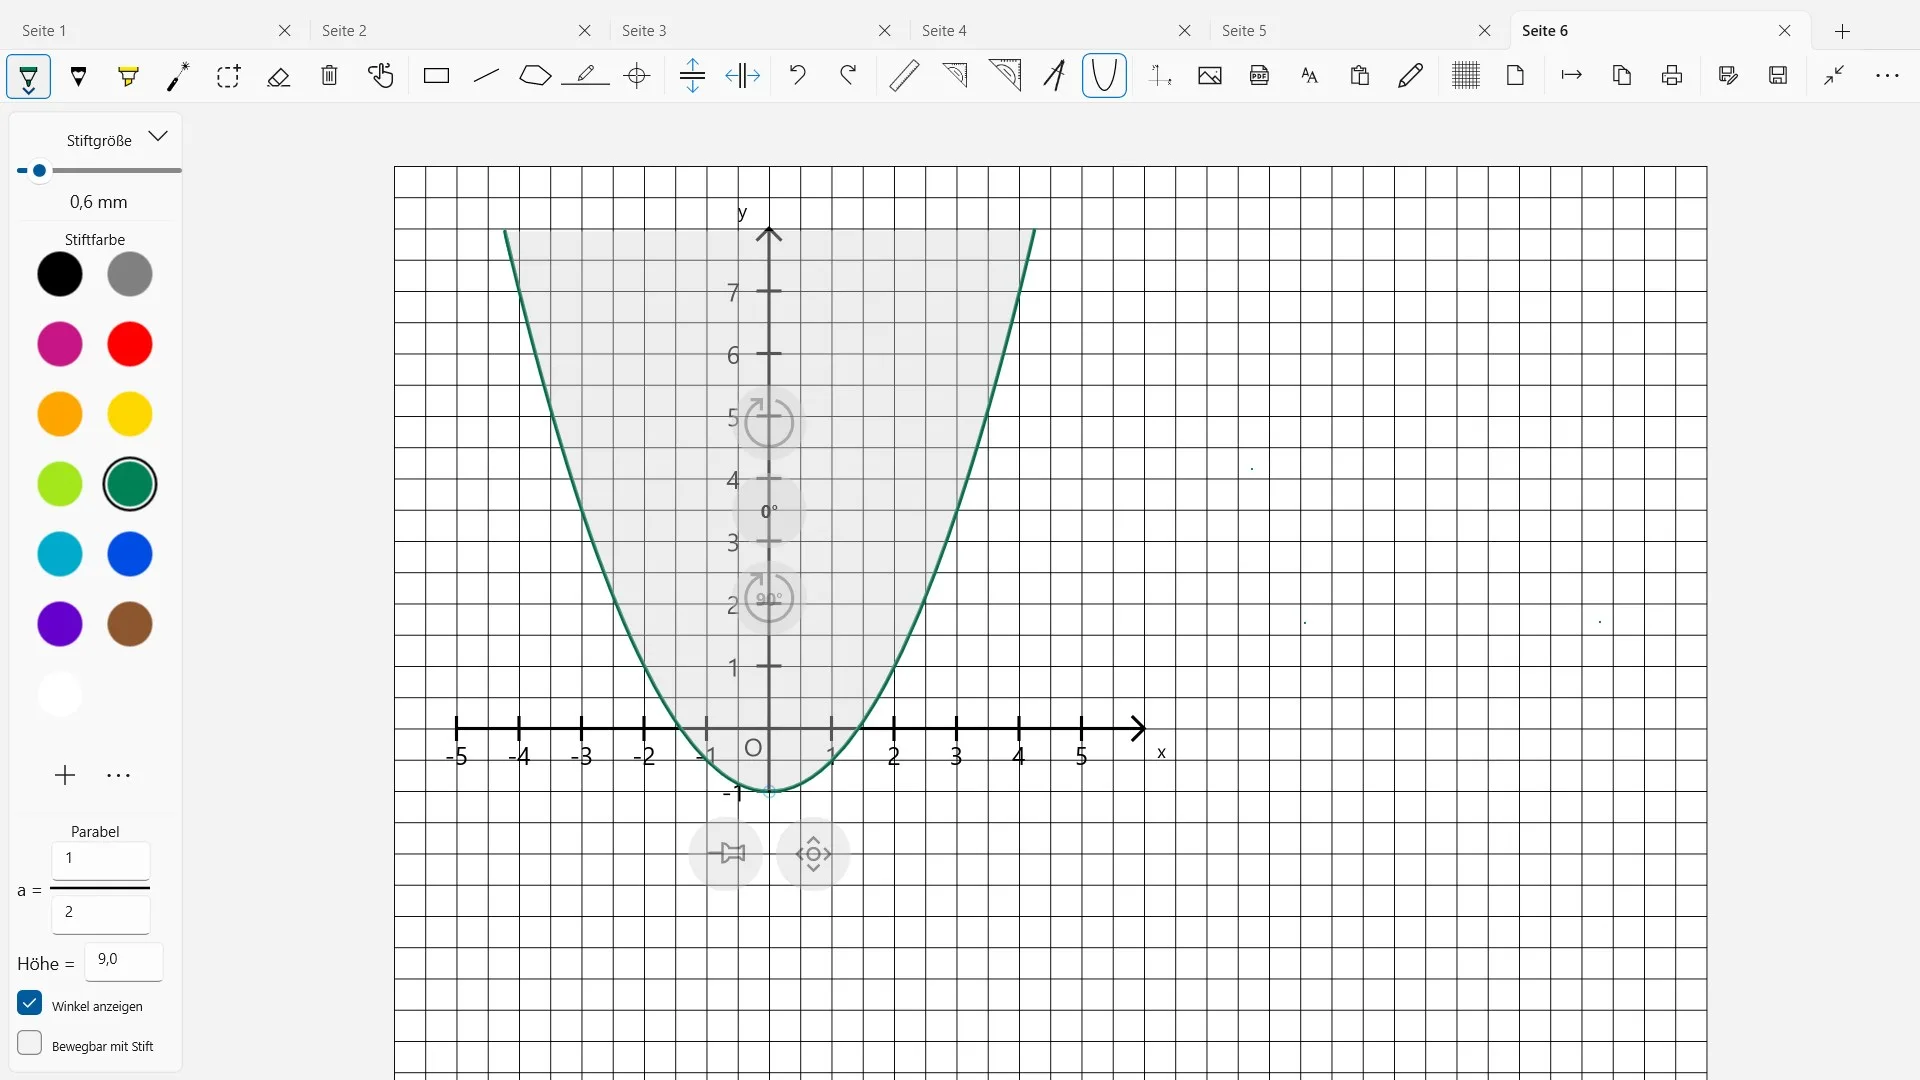Pick the orange pen color
Image resolution: width=1920 pixels, height=1080 pixels.
coord(60,414)
